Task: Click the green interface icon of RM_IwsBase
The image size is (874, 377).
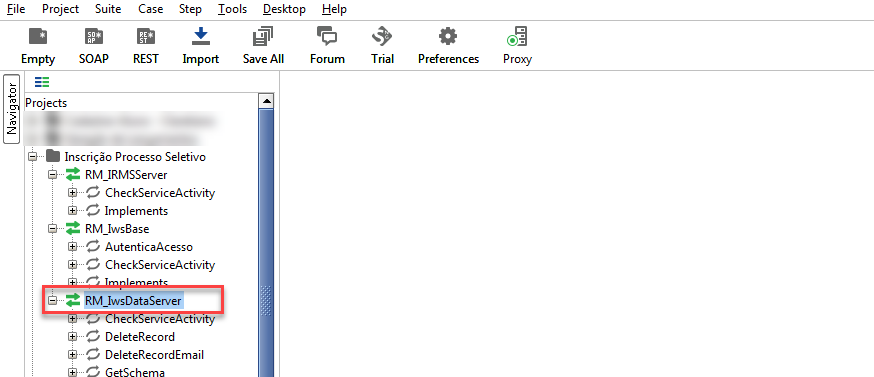Action: coord(73,229)
